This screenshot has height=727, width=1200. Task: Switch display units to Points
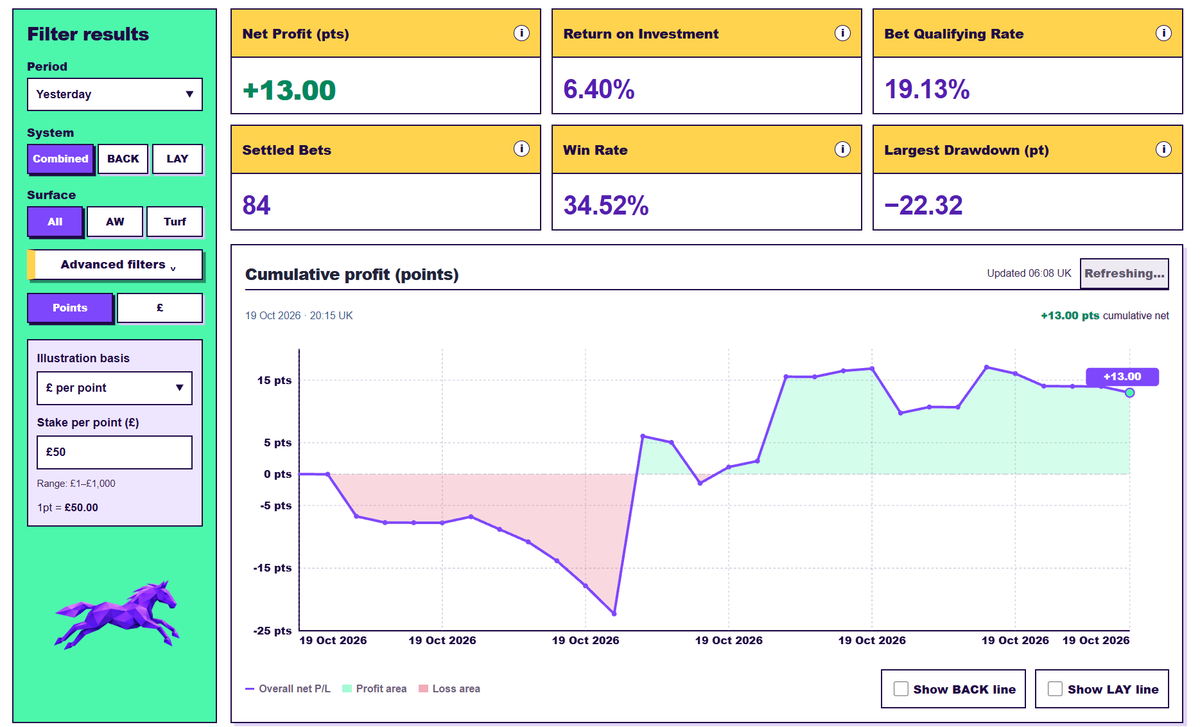point(69,308)
